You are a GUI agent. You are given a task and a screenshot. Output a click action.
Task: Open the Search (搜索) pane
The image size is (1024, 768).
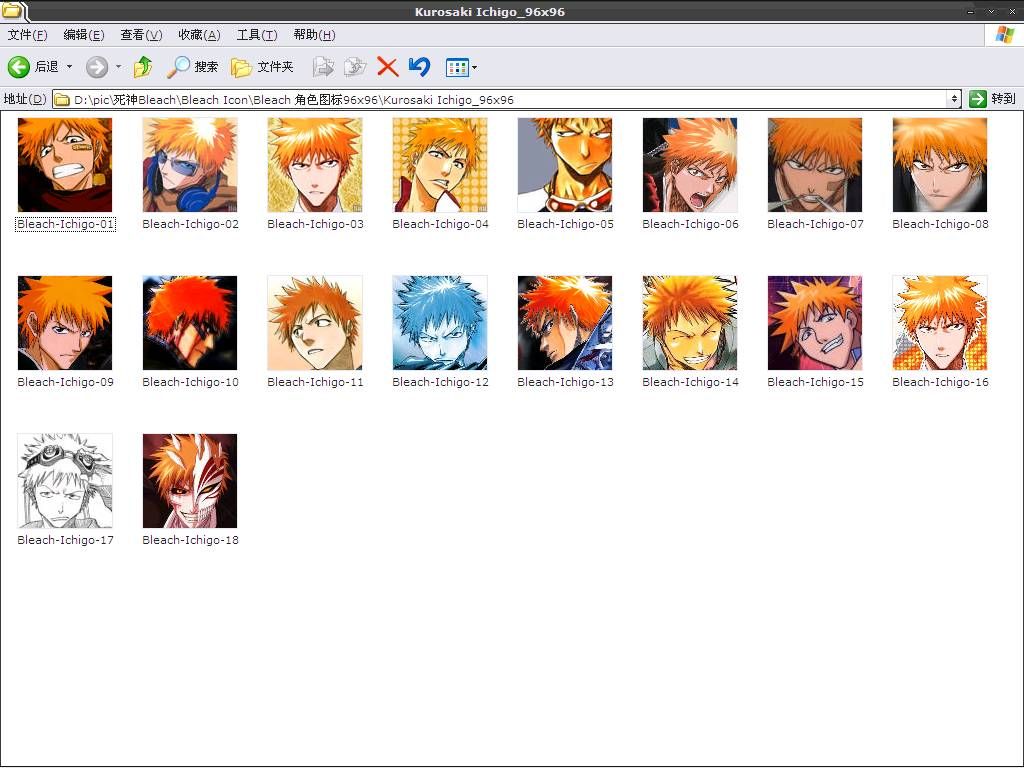193,67
